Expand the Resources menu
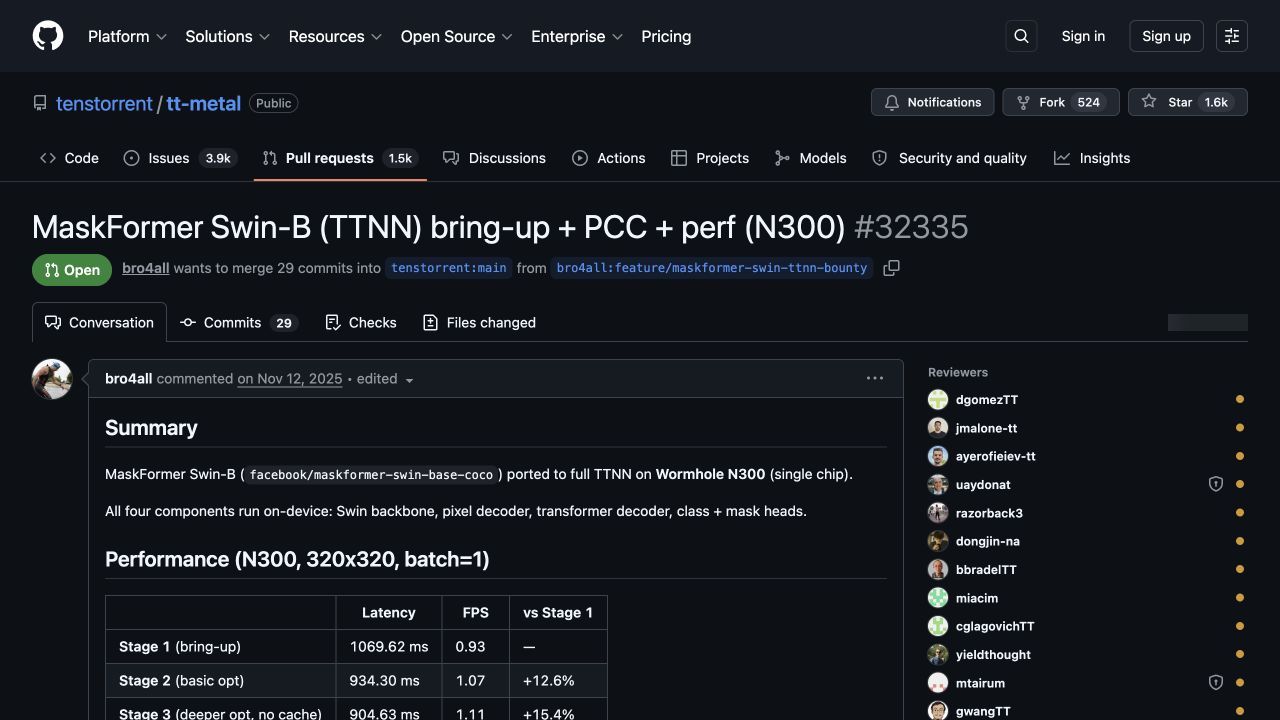Image resolution: width=1280 pixels, height=720 pixels. coord(335,36)
